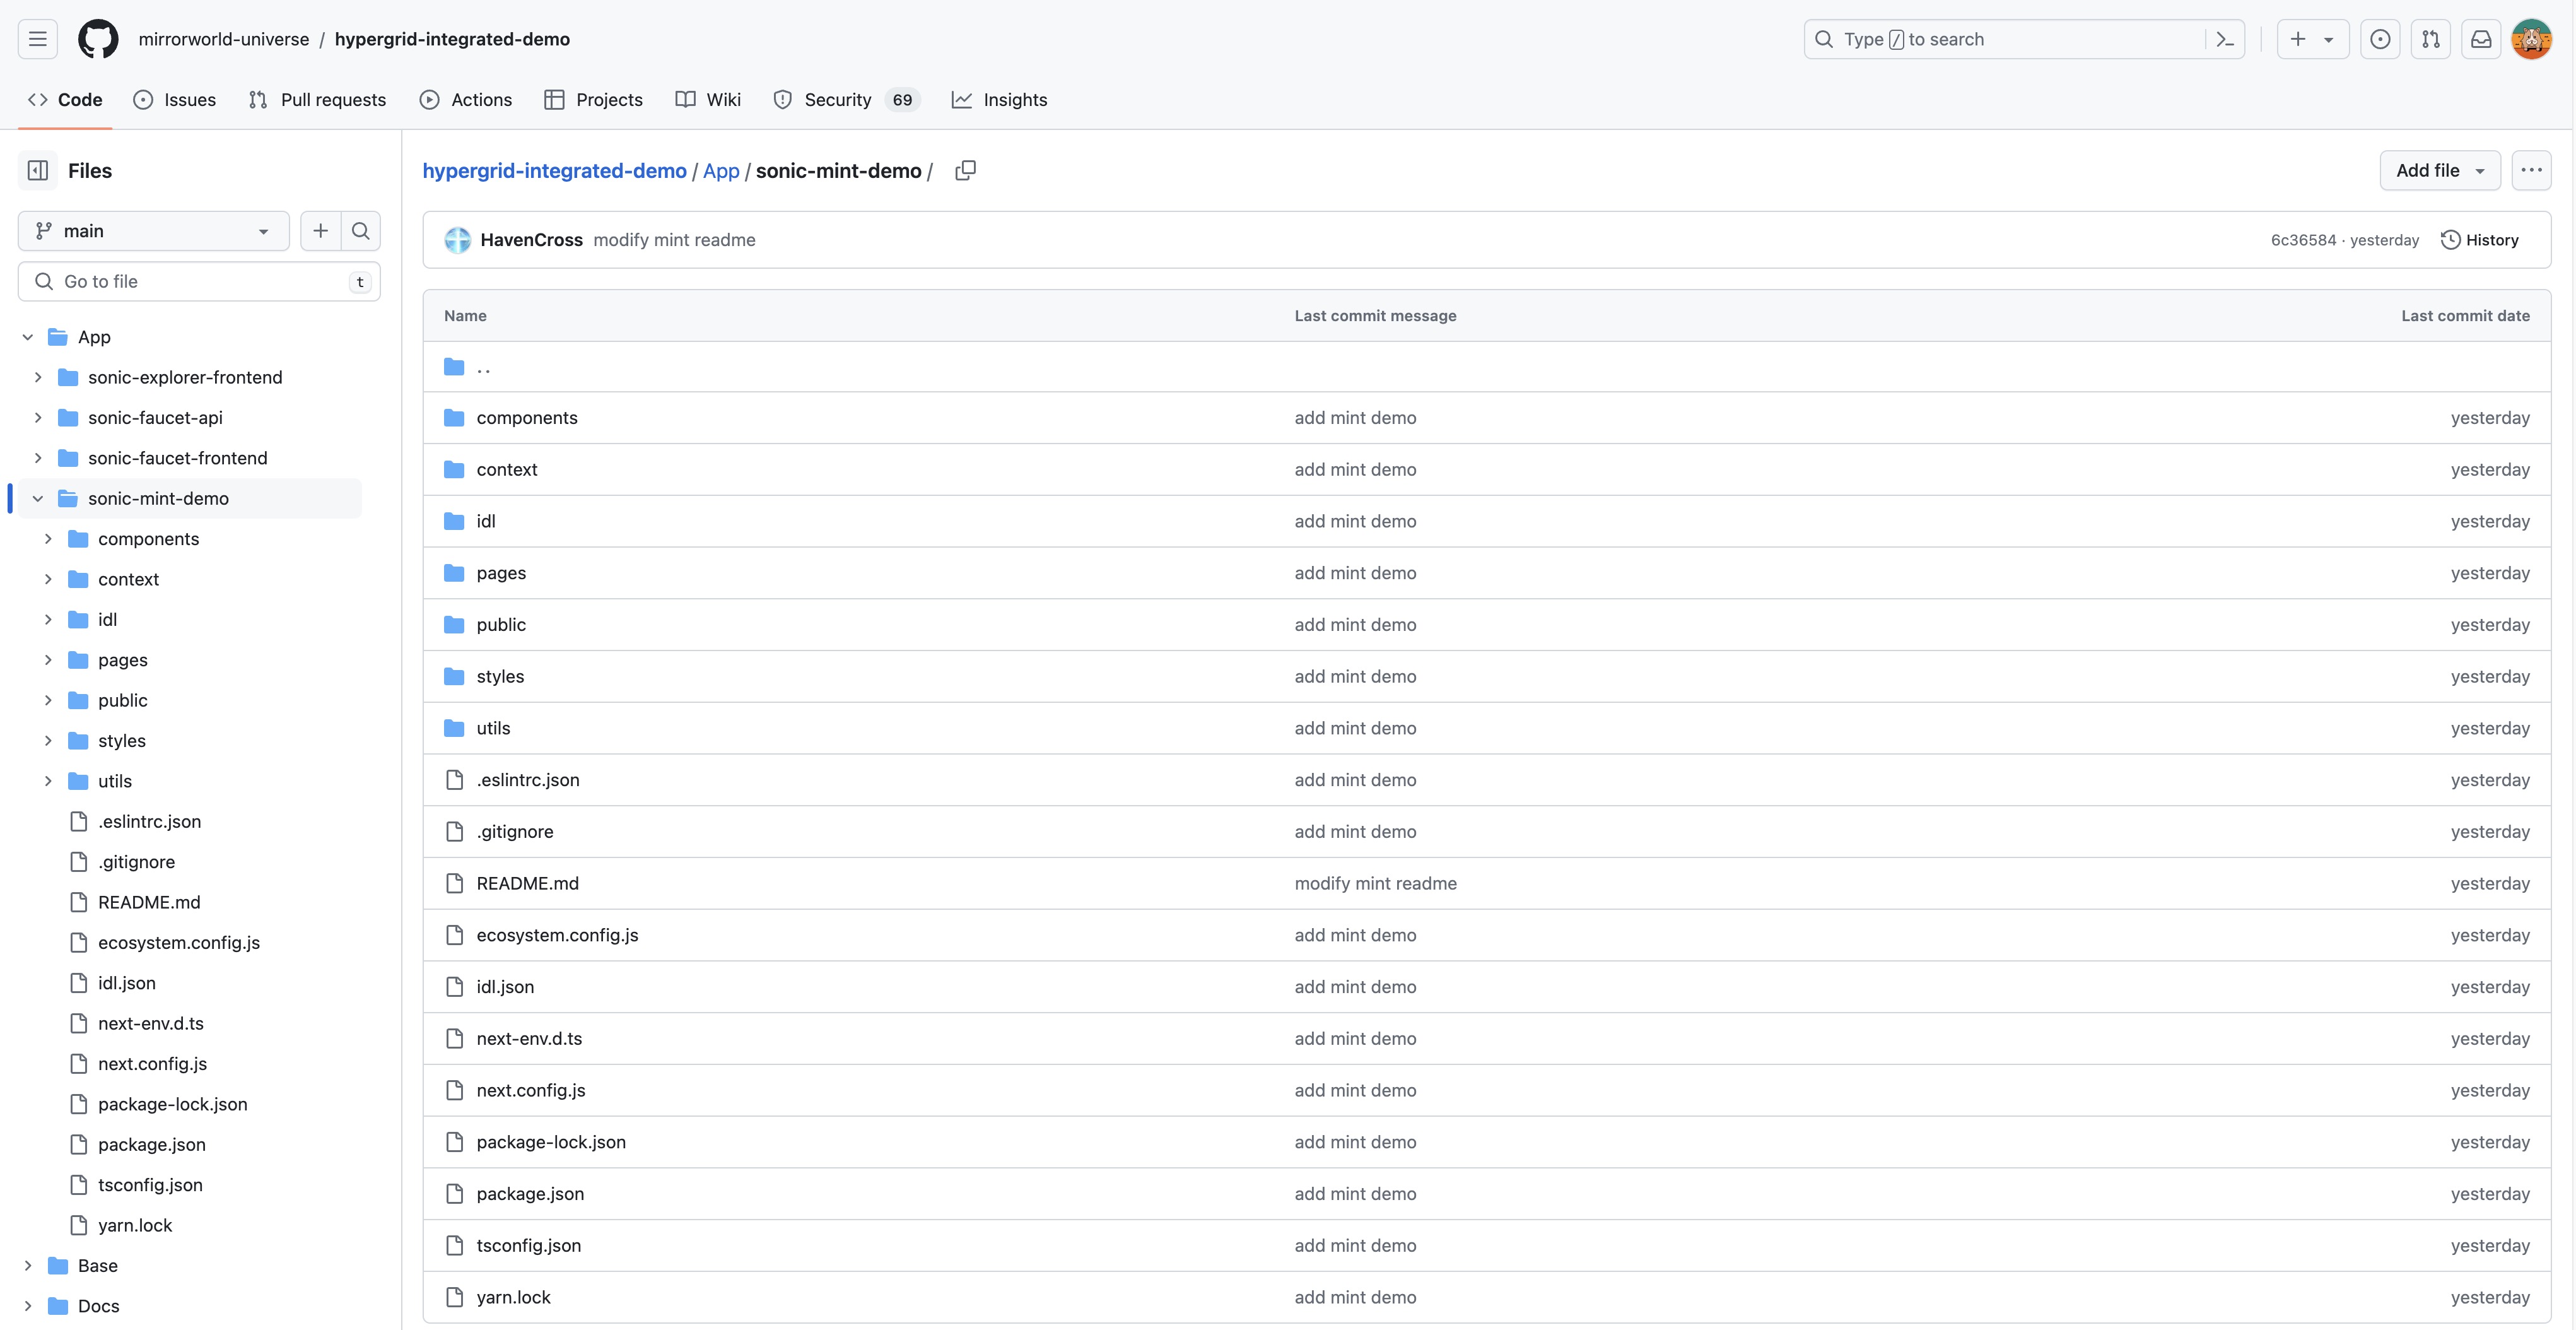Viewport: 2576px width, 1330px height.
Task: Open the Projects tab
Action: (594, 100)
